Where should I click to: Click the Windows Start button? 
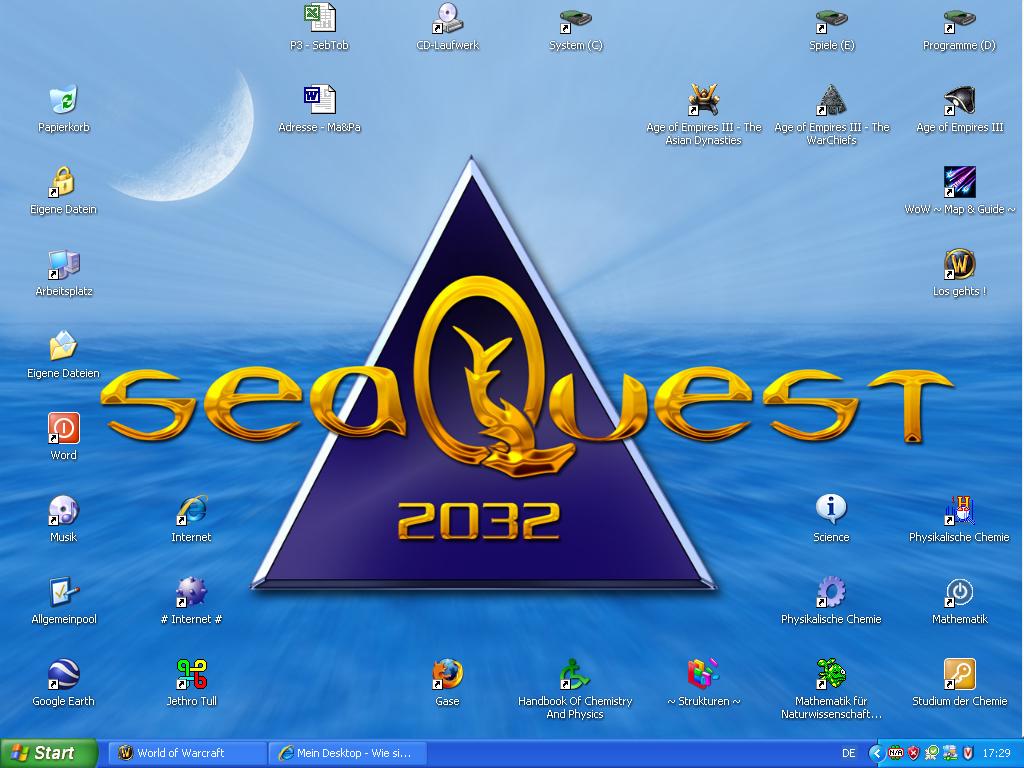pyautogui.click(x=48, y=753)
